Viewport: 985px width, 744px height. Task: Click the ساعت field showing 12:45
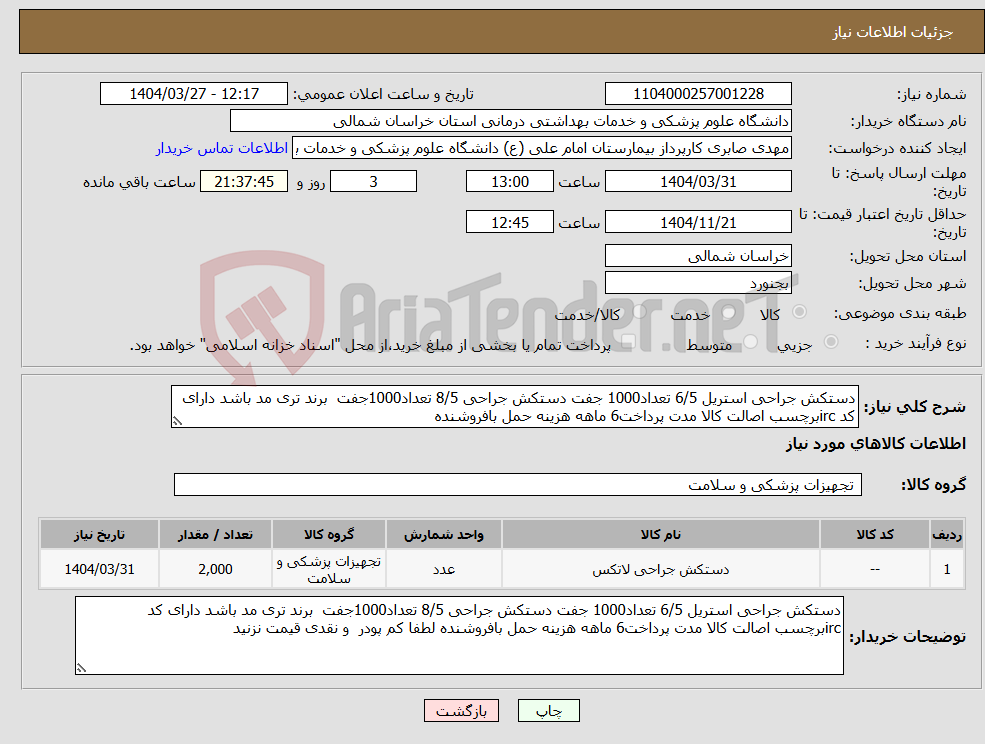(x=510, y=221)
